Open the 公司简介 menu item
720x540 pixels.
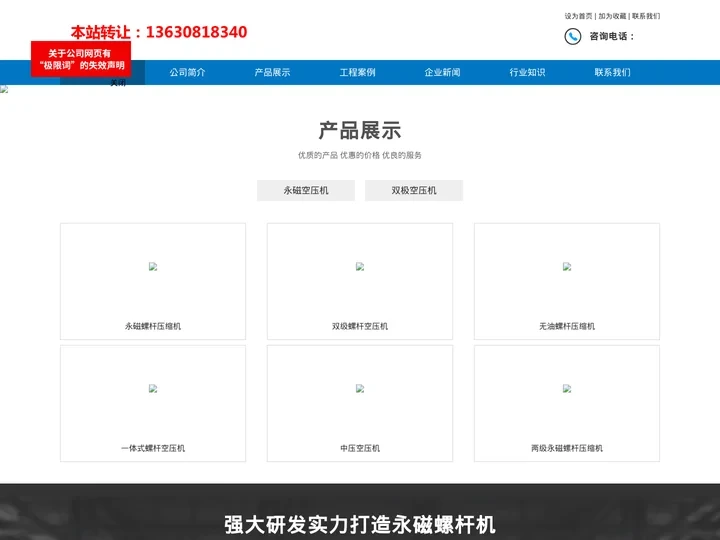click(187, 73)
